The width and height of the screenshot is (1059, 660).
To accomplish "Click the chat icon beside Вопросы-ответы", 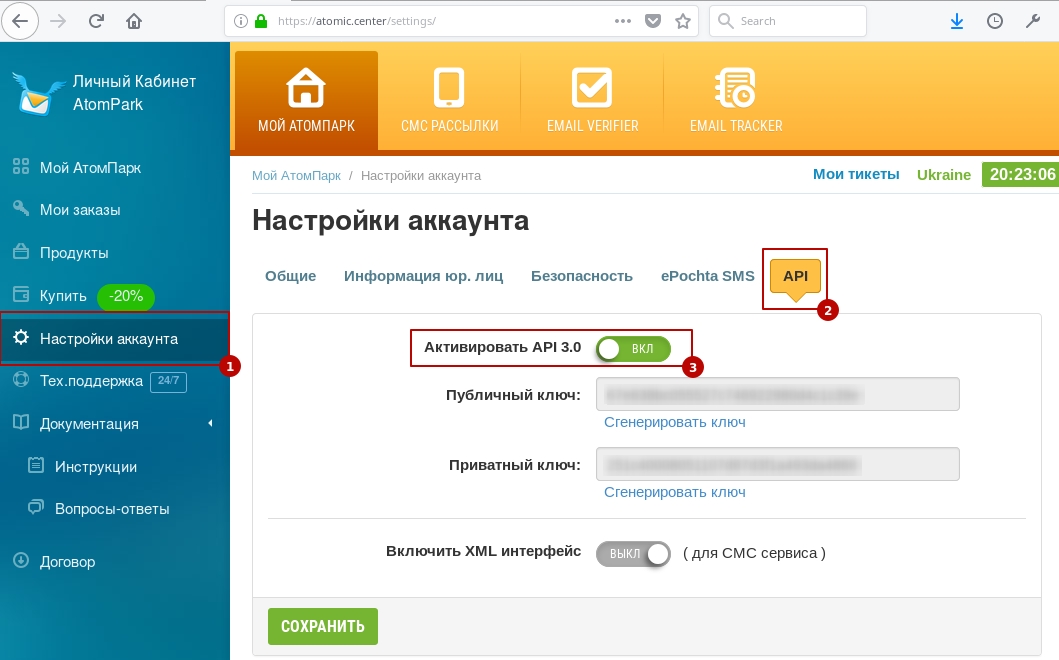I will [x=36, y=507].
